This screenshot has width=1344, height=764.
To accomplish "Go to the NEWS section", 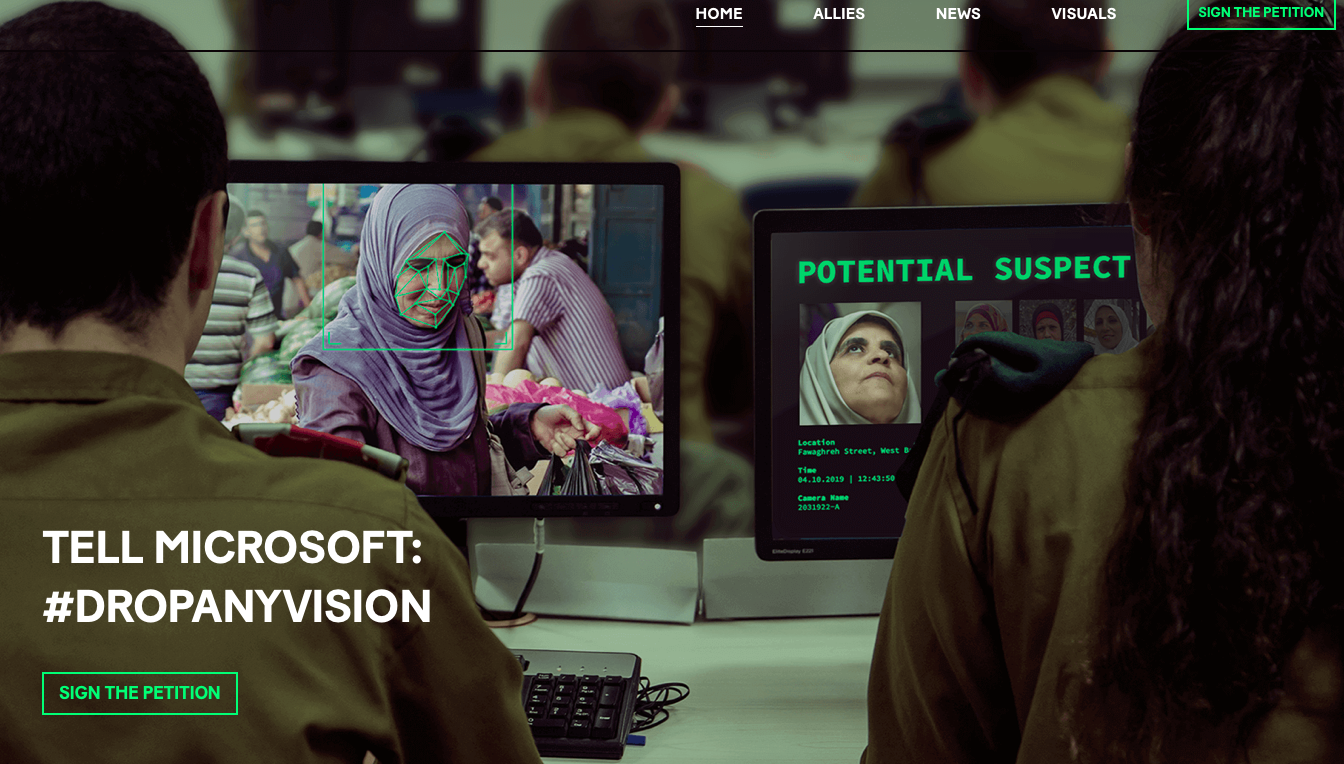I will coord(958,14).
